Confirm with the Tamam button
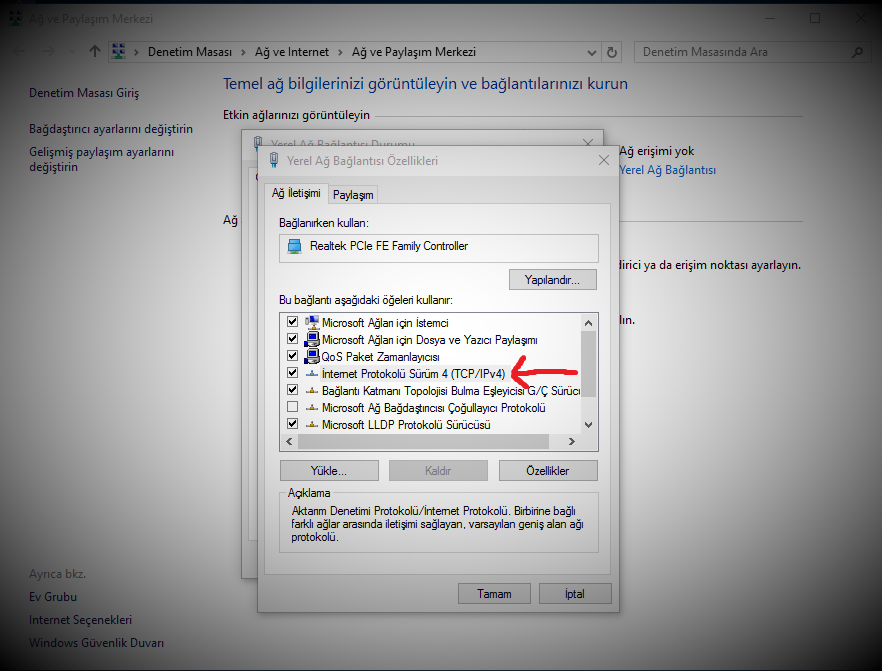This screenshot has width=882, height=671. [494, 594]
